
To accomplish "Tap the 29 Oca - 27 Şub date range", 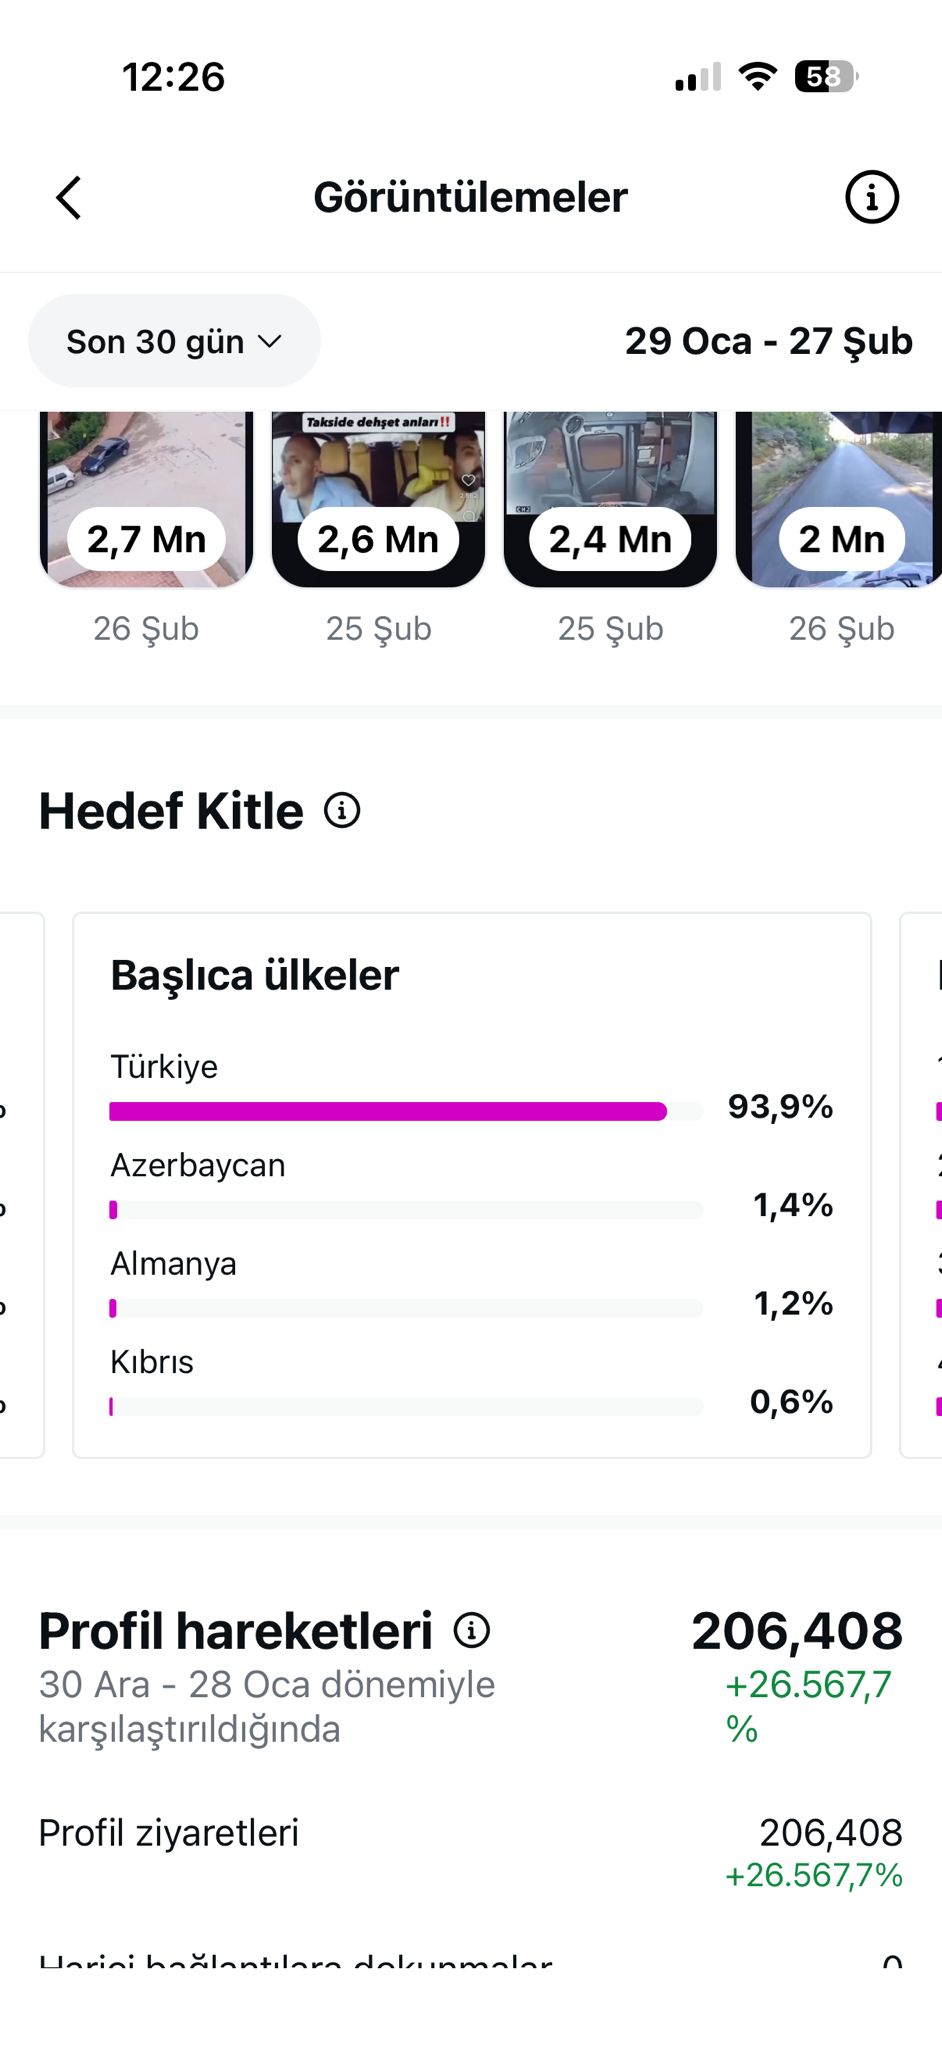I will coord(768,342).
